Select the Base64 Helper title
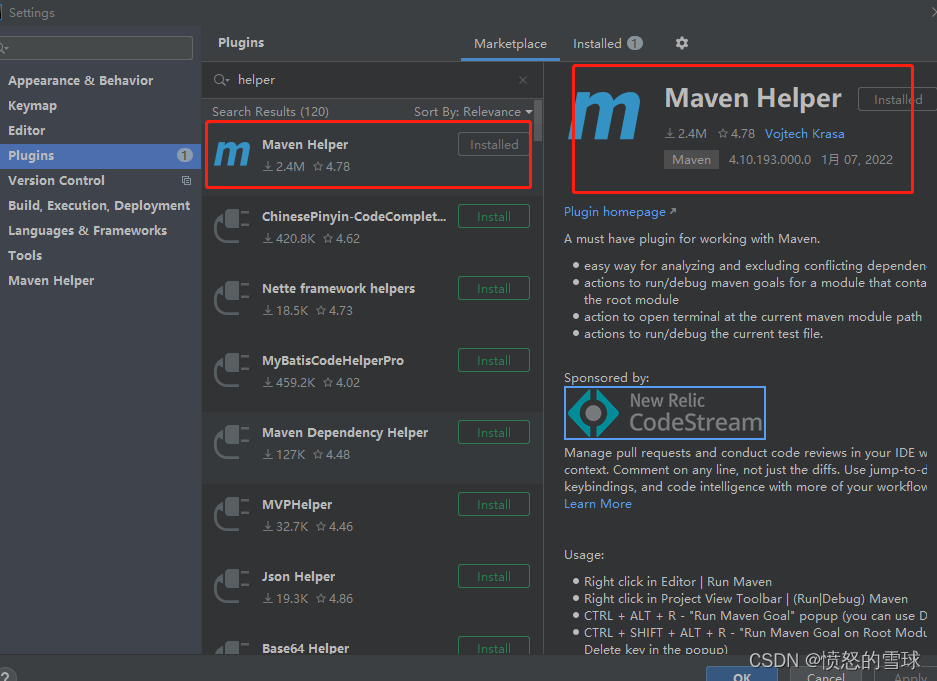The height and width of the screenshot is (681, 937). (x=305, y=648)
